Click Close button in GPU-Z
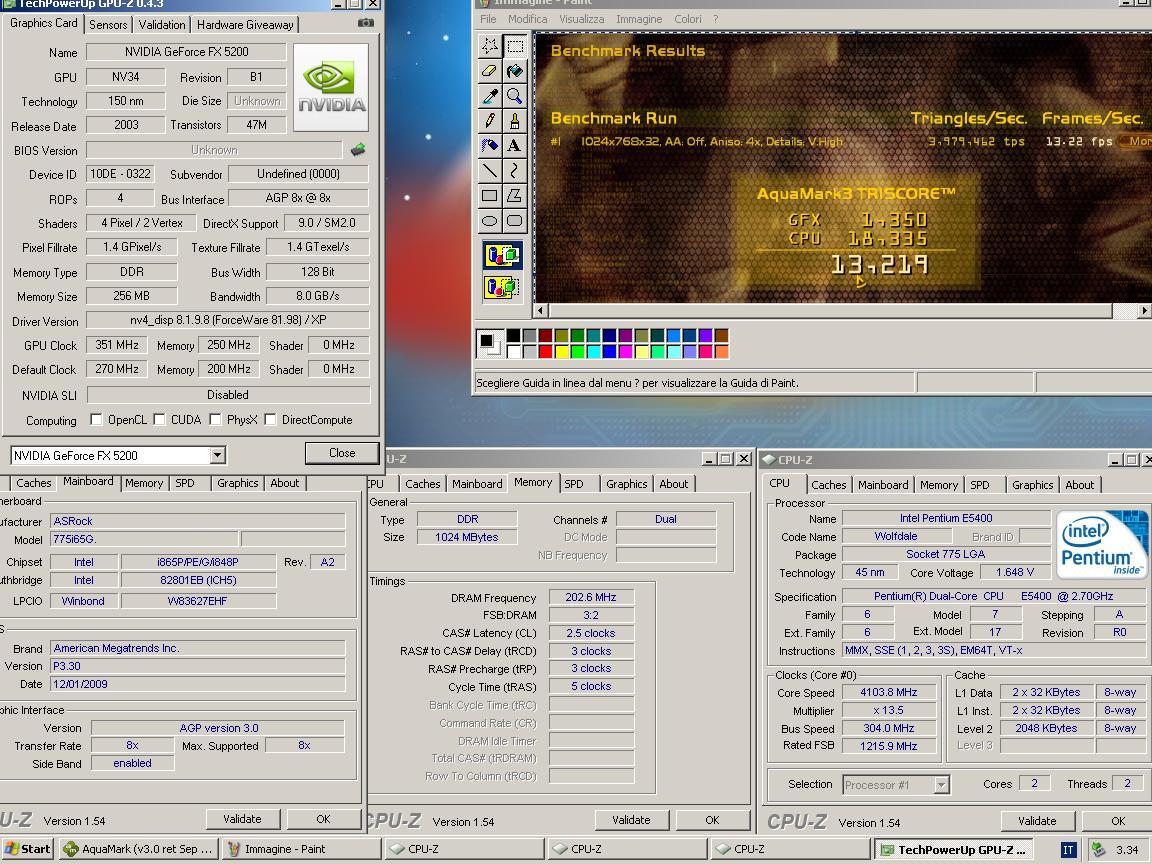This screenshot has height=864, width=1152. tap(342, 453)
